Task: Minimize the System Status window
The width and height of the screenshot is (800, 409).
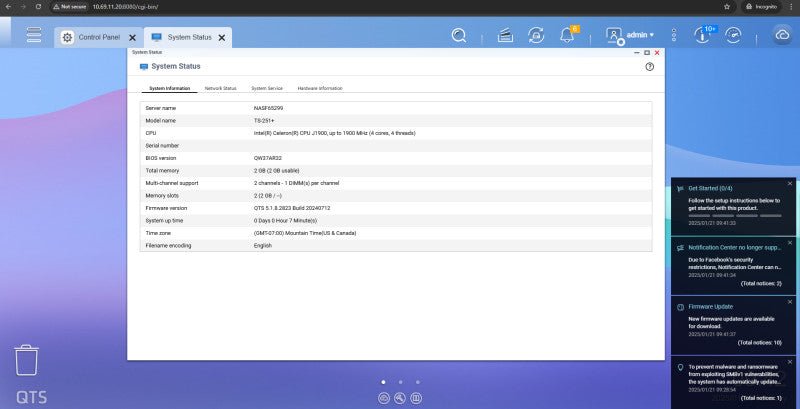Action: tap(637, 53)
